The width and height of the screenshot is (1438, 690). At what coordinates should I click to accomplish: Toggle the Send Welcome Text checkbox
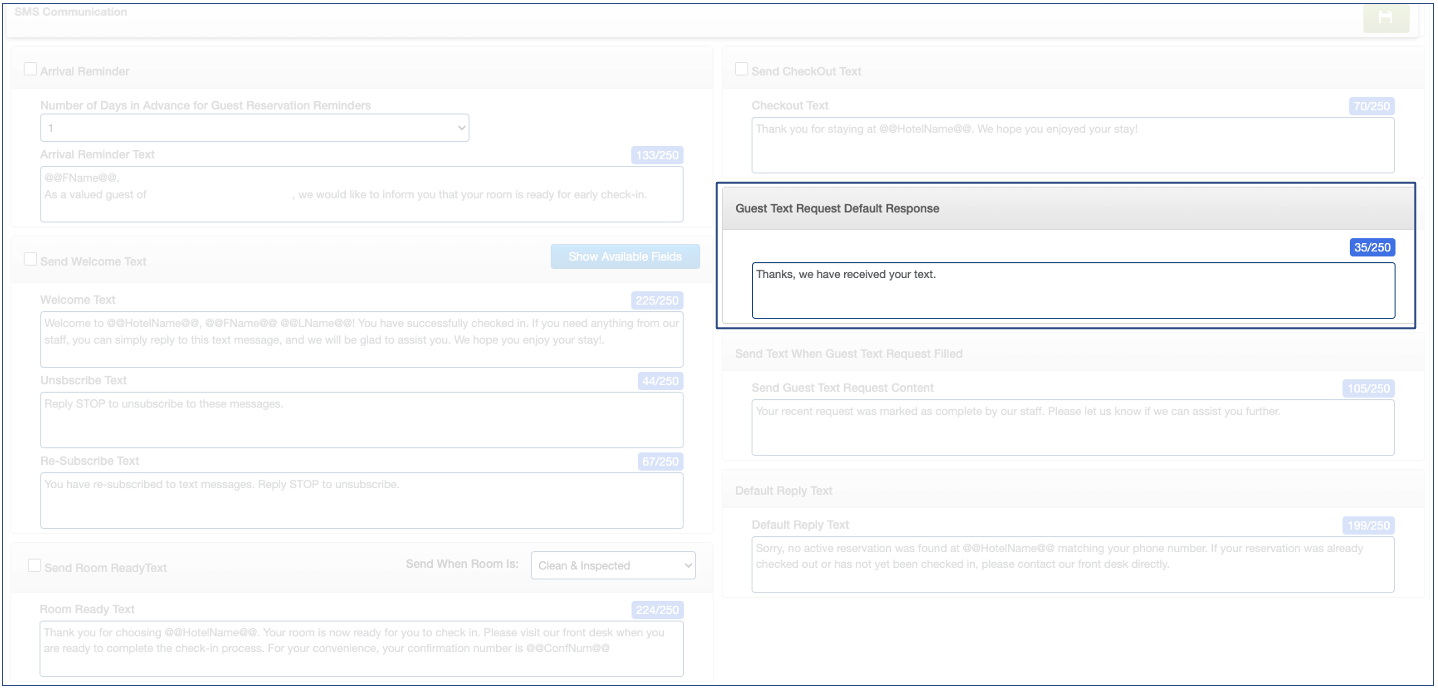(x=30, y=260)
